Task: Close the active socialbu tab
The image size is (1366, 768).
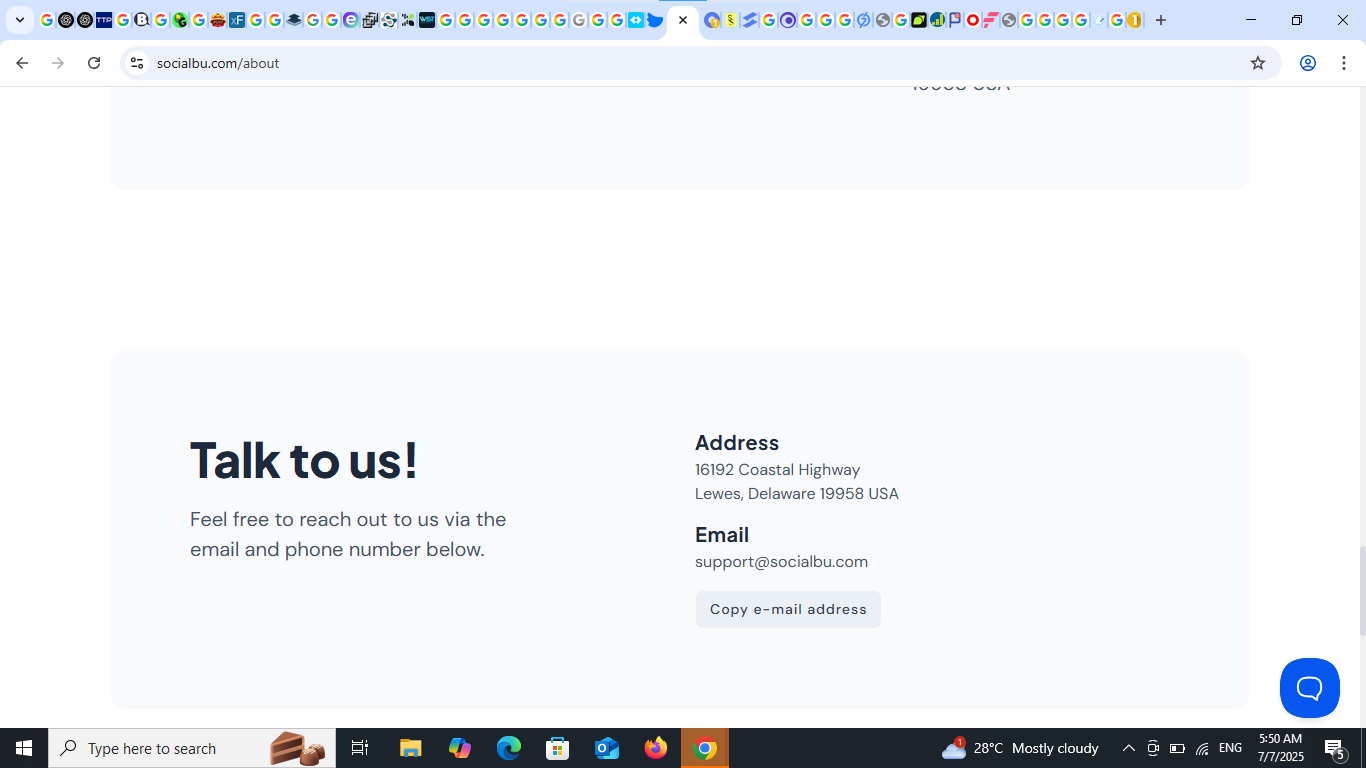Action: click(x=683, y=20)
